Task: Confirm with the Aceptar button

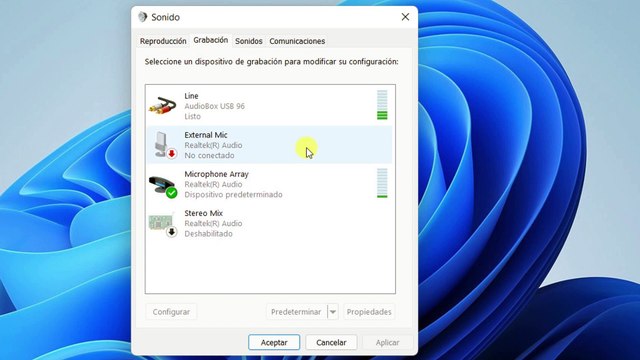Action: (274, 342)
